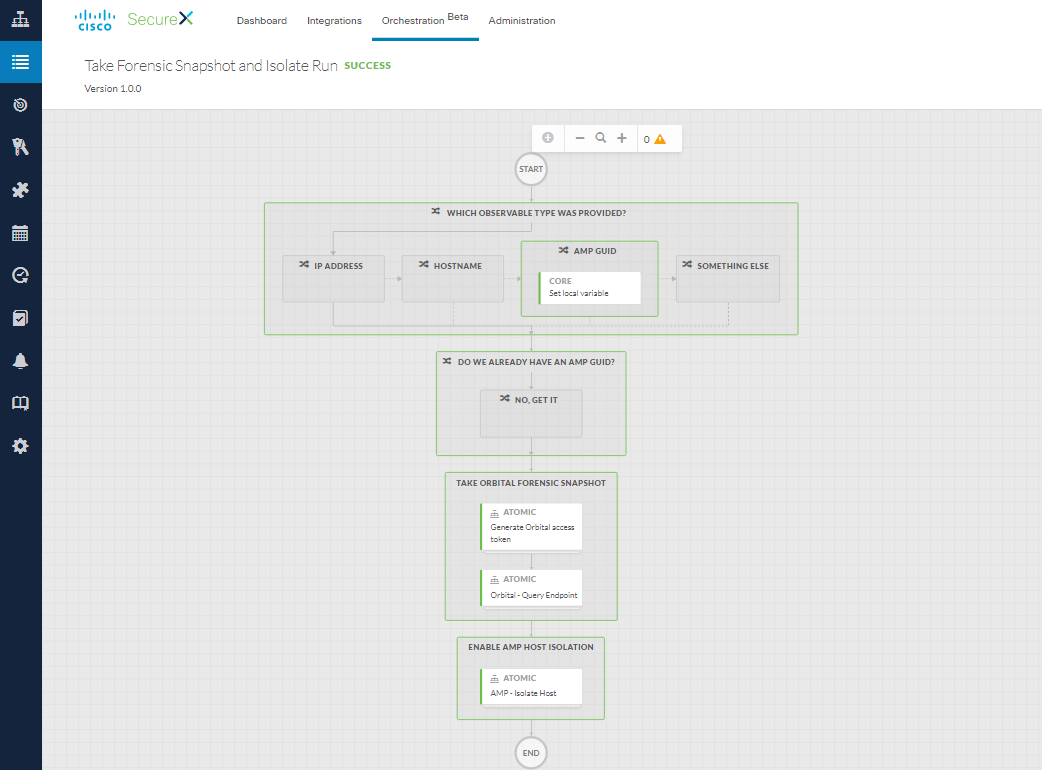Open the open-book sidebar icon
Viewport: 1042px width, 770px height.
click(21, 403)
